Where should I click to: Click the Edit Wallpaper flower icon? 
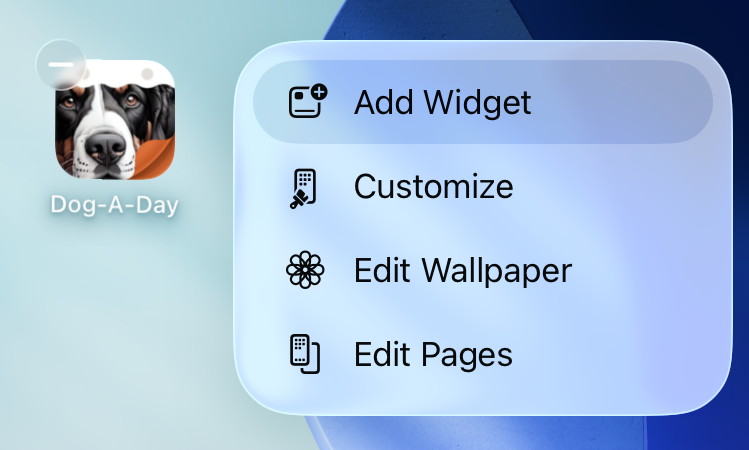(305, 269)
